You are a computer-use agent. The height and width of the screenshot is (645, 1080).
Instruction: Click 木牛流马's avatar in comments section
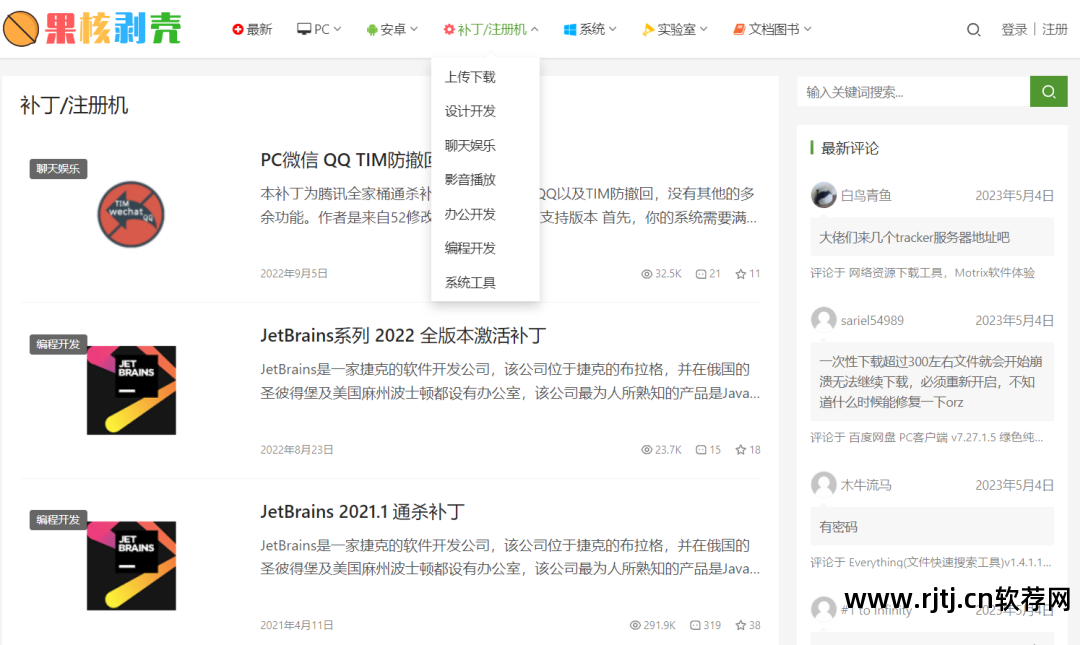[x=822, y=484]
